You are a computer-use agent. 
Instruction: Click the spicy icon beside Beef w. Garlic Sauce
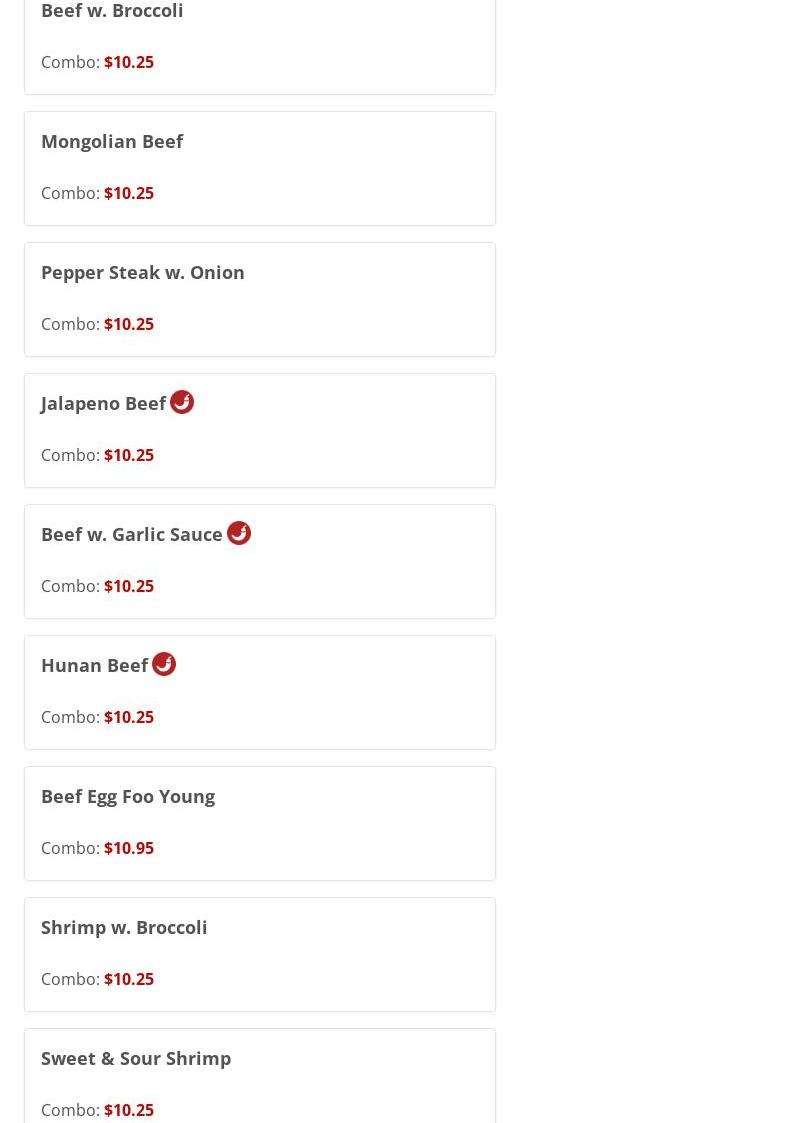(x=239, y=533)
